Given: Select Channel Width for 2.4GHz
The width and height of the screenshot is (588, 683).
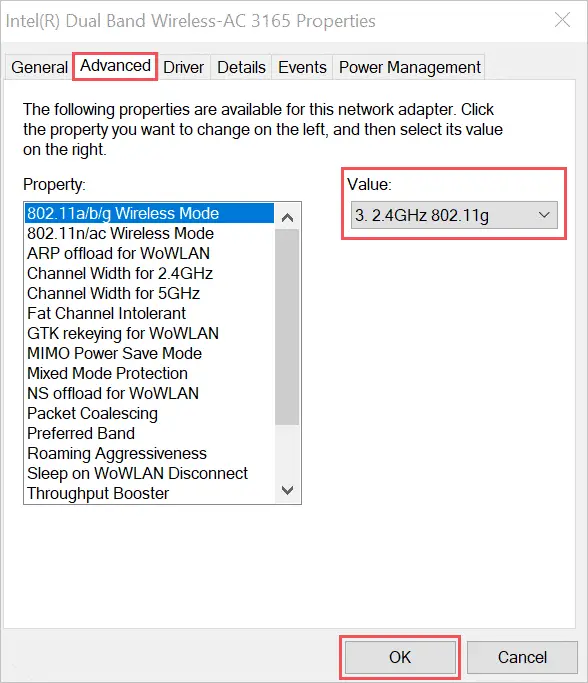Looking at the screenshot, I should click(x=149, y=274).
